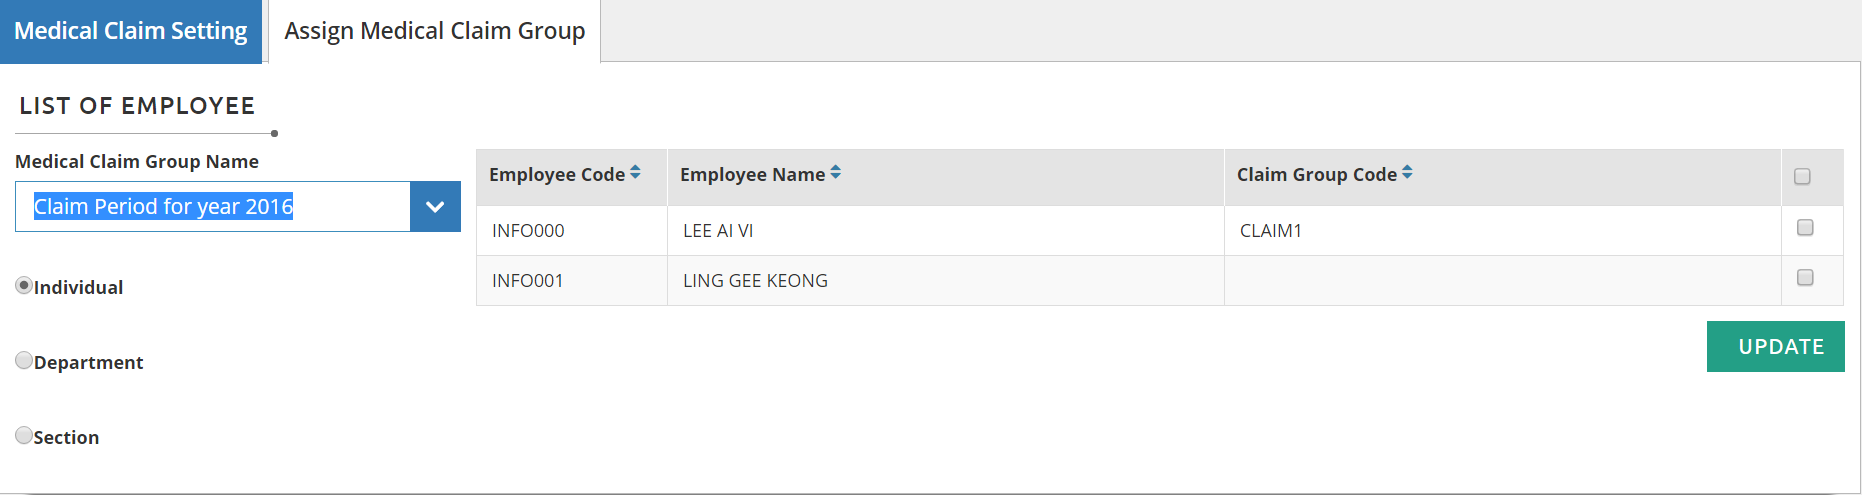Check the box for employee LEE AI VI
Image resolution: width=1862 pixels, height=495 pixels.
[1805, 228]
